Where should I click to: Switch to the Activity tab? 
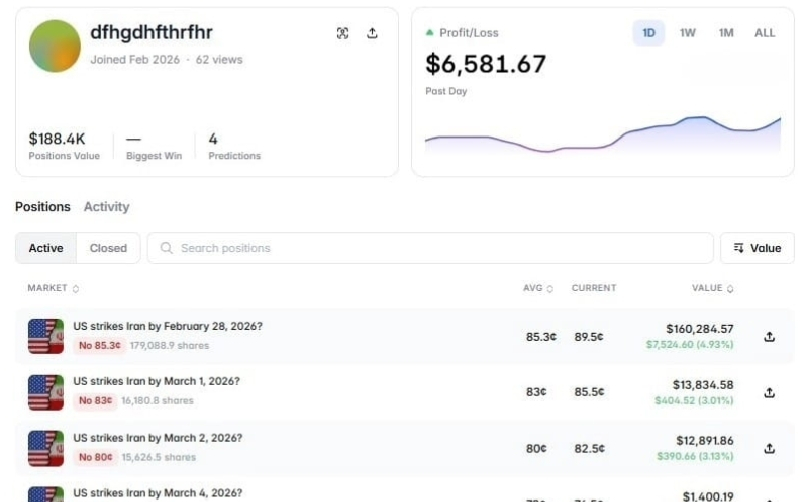106,207
